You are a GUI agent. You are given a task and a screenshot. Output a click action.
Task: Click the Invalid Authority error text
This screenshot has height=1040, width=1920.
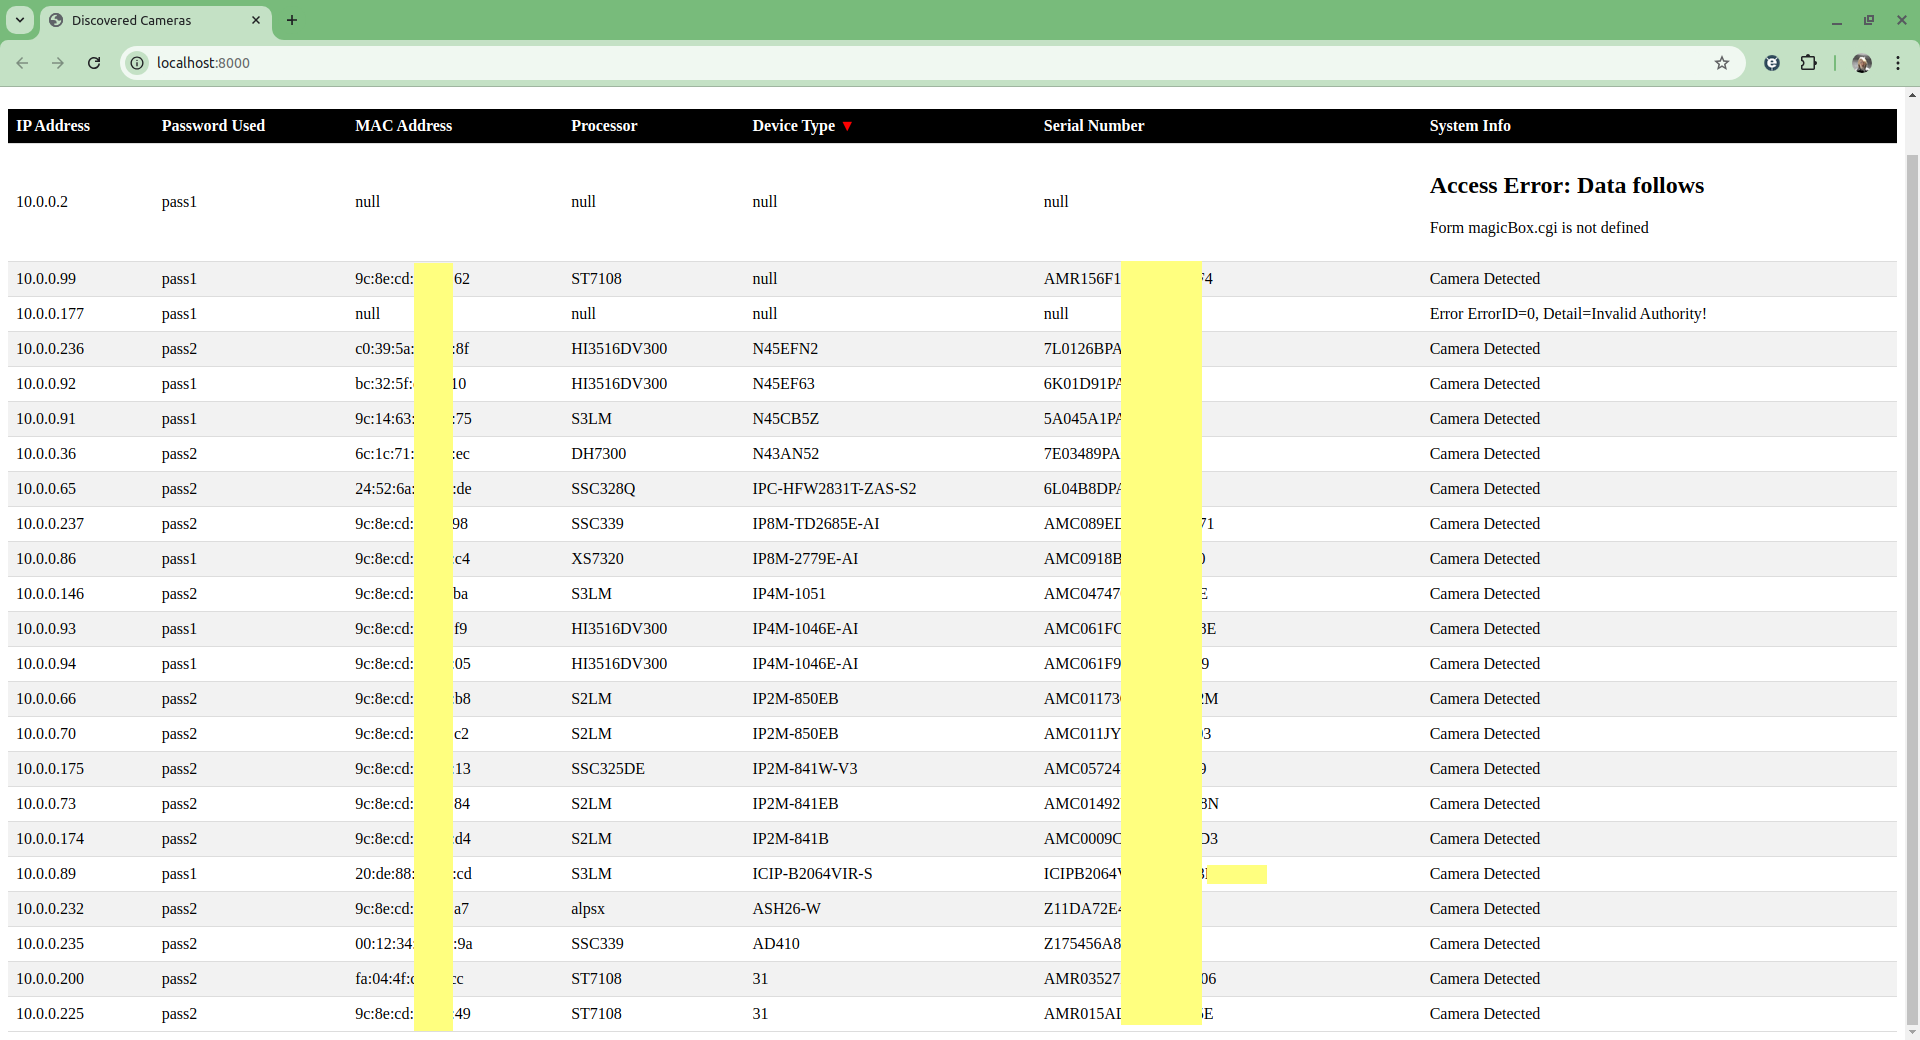point(1567,314)
